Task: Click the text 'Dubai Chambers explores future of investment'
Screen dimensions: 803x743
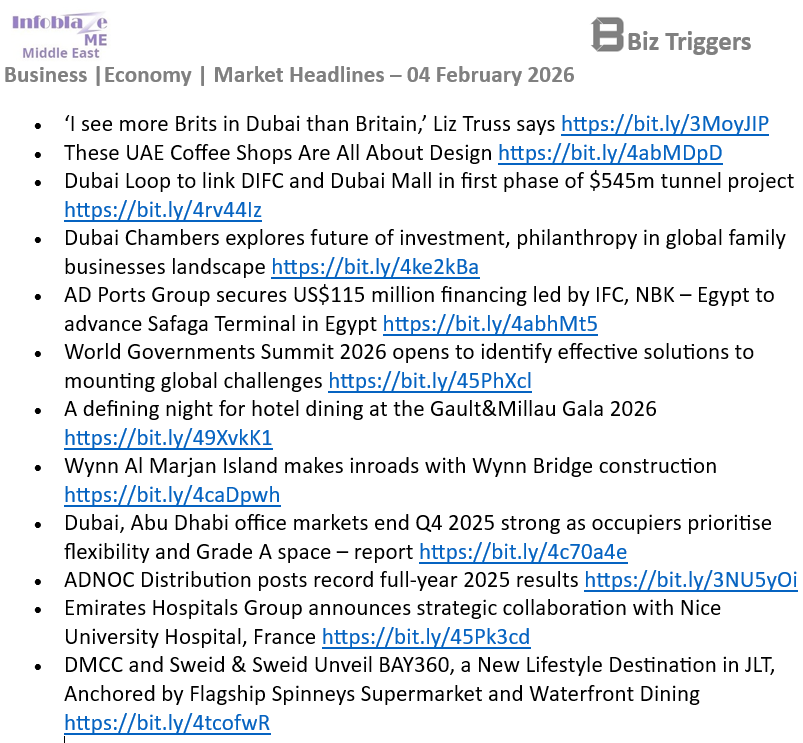Action: click(x=287, y=238)
